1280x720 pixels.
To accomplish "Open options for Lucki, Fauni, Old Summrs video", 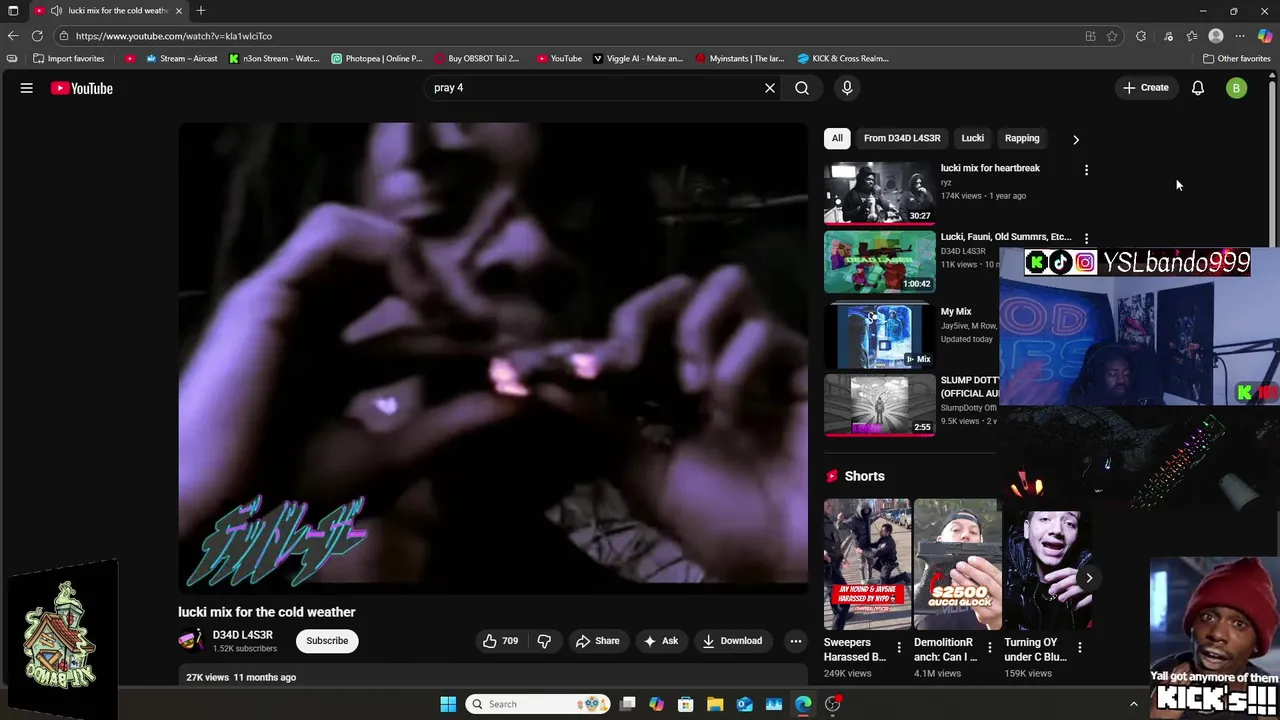I will pyautogui.click(x=1086, y=238).
